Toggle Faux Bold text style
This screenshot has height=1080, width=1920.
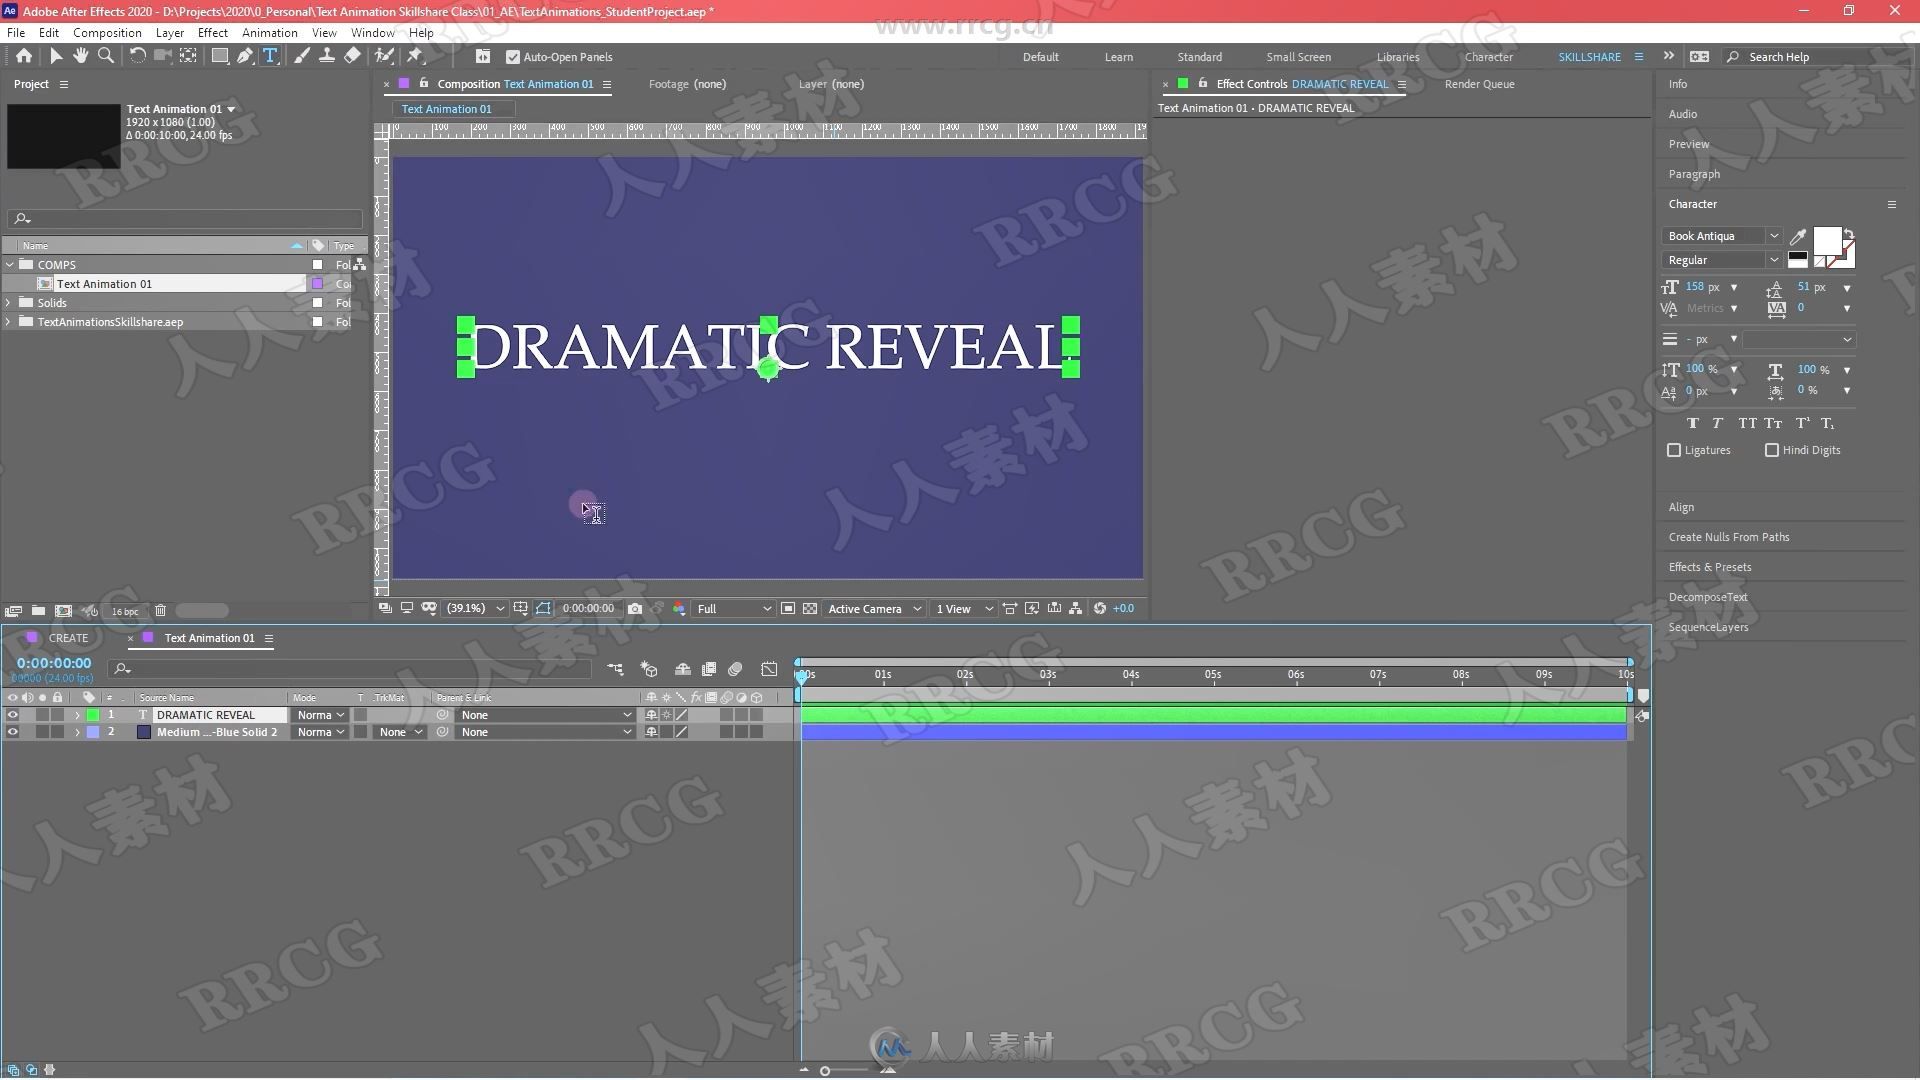[1692, 423]
